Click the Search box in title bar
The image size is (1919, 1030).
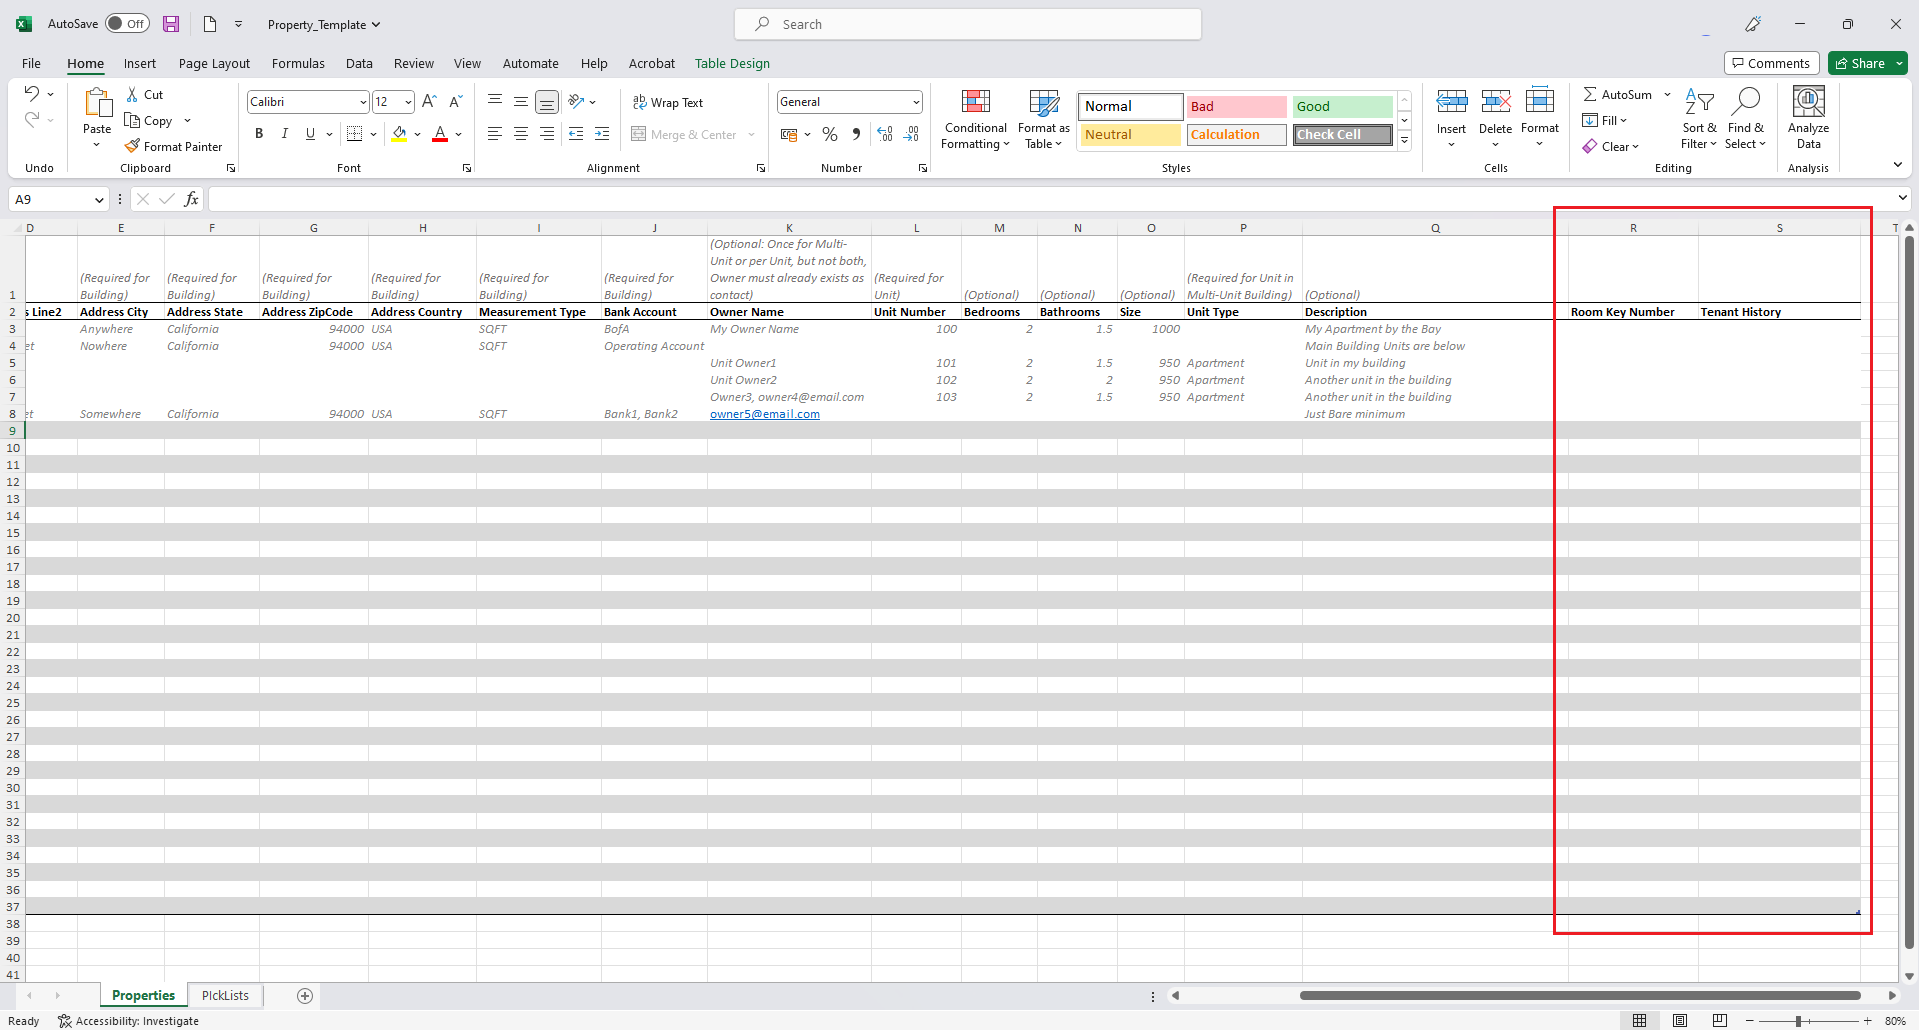968,24
